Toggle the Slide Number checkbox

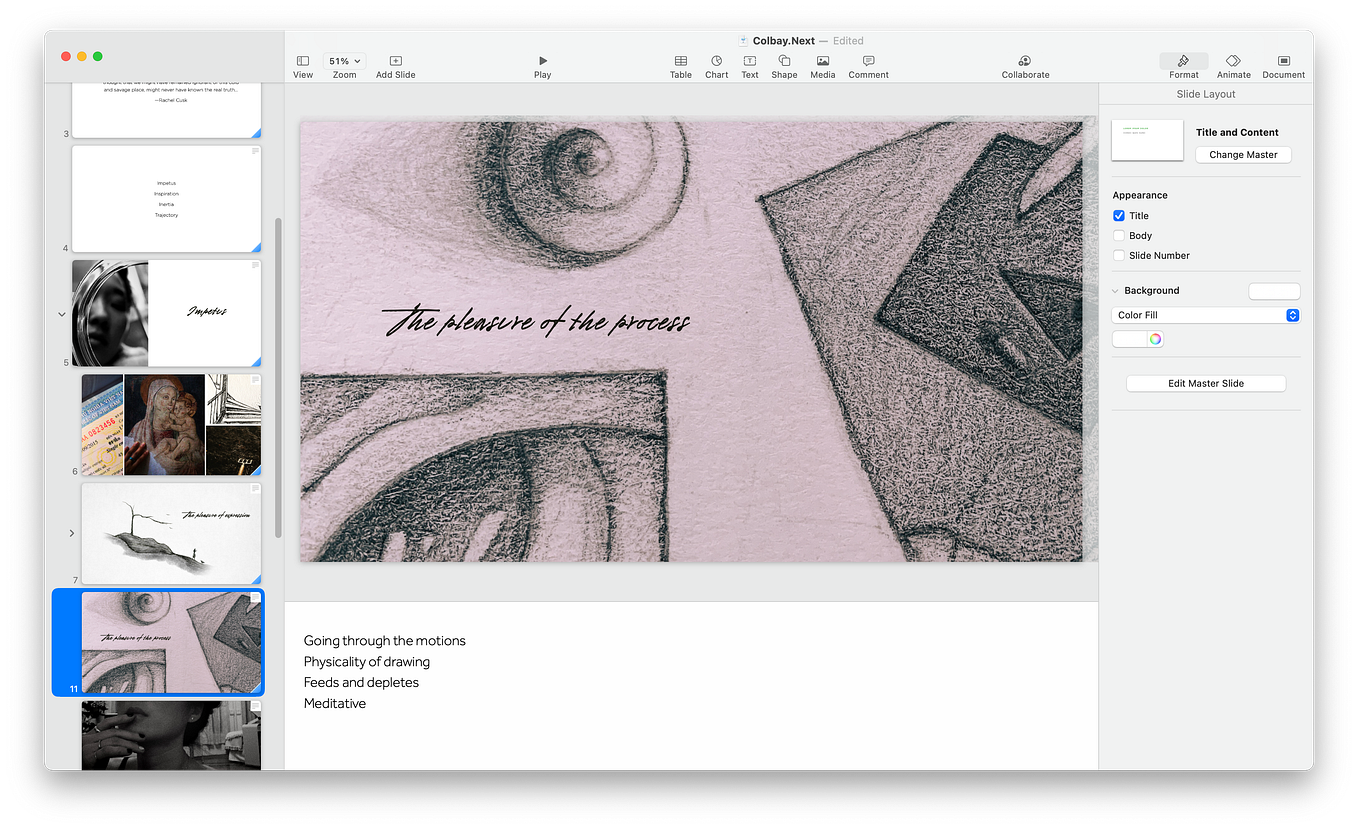pyautogui.click(x=1119, y=255)
